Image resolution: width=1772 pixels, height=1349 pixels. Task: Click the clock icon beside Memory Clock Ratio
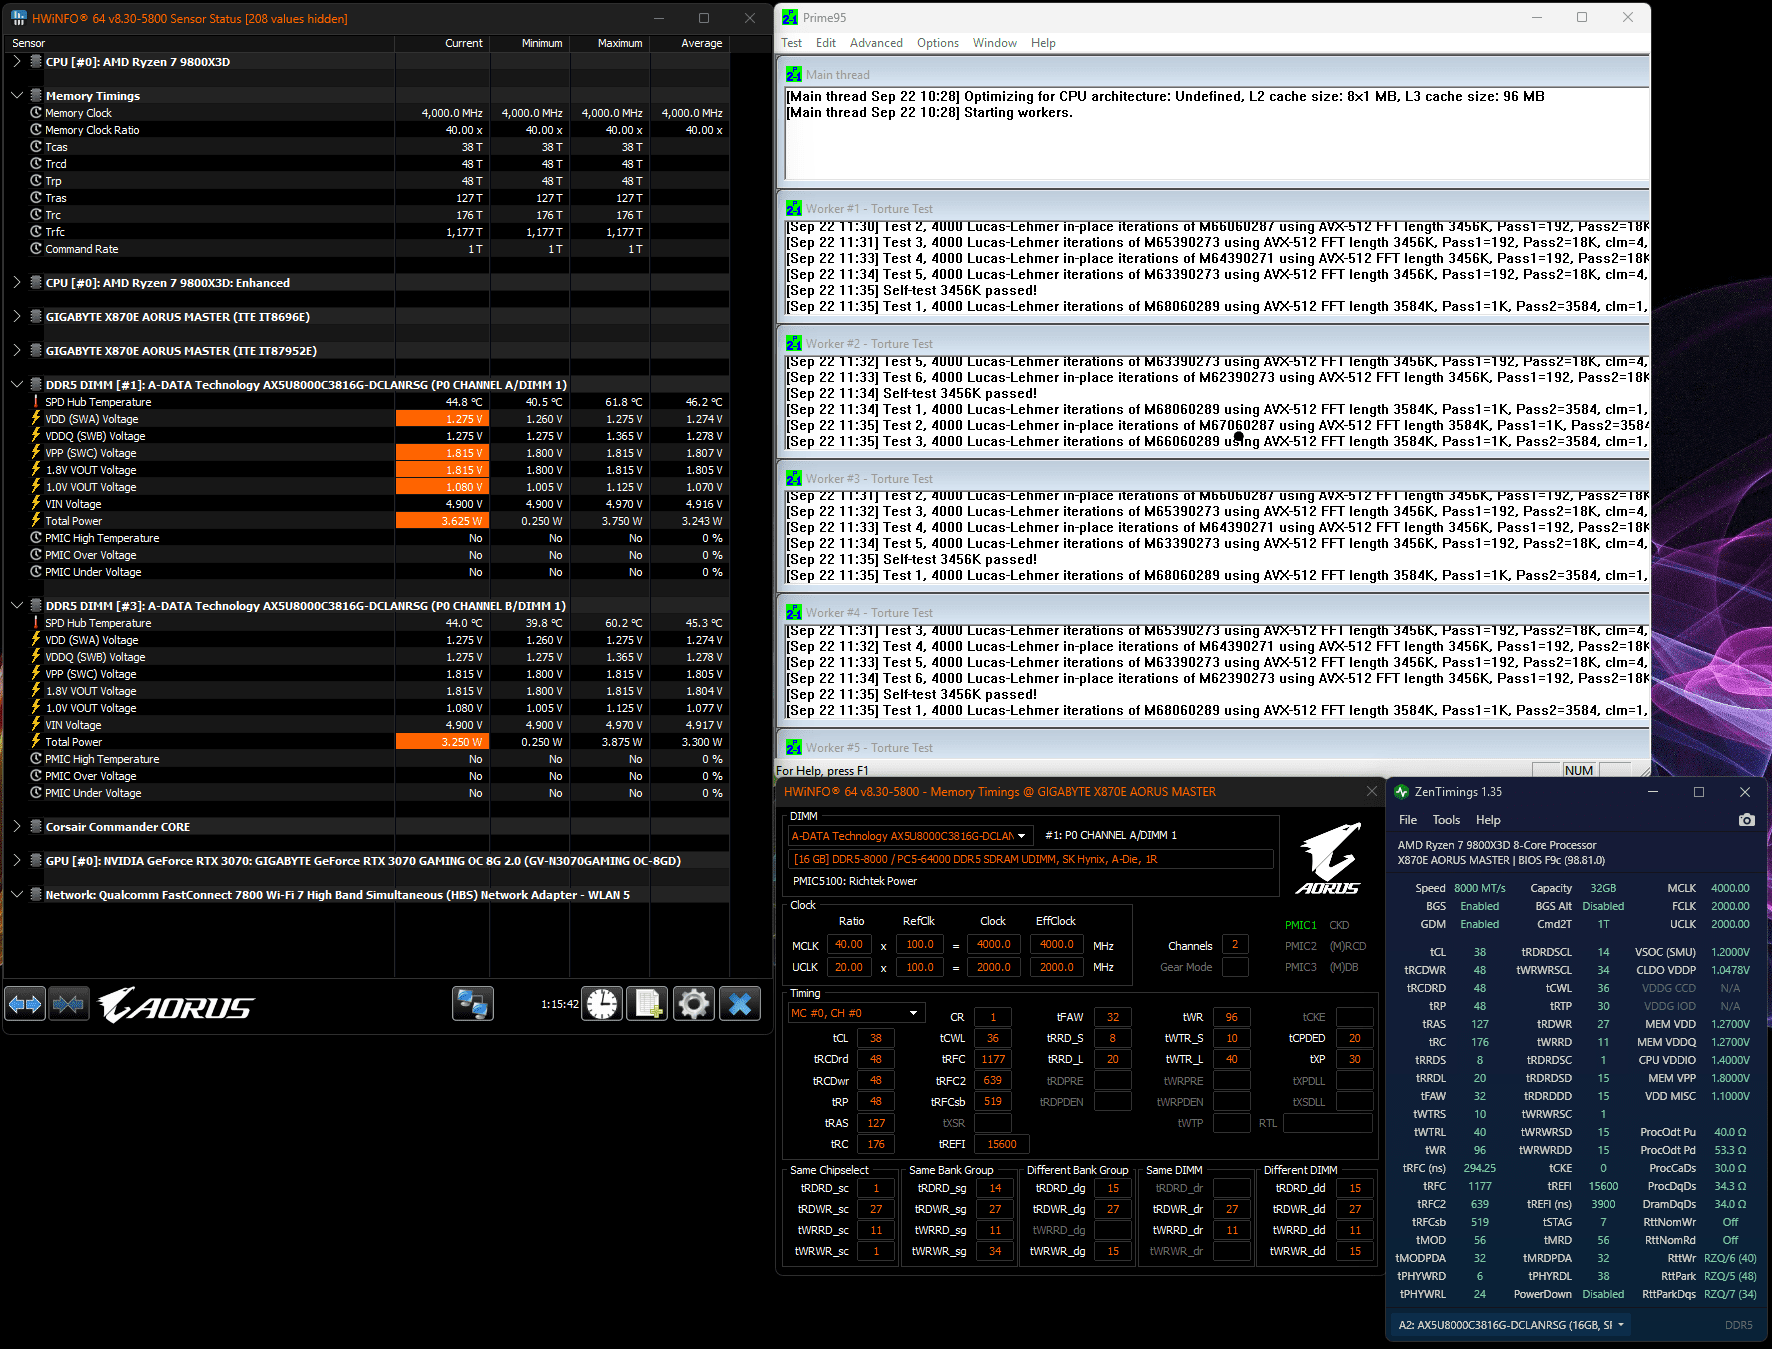36,130
